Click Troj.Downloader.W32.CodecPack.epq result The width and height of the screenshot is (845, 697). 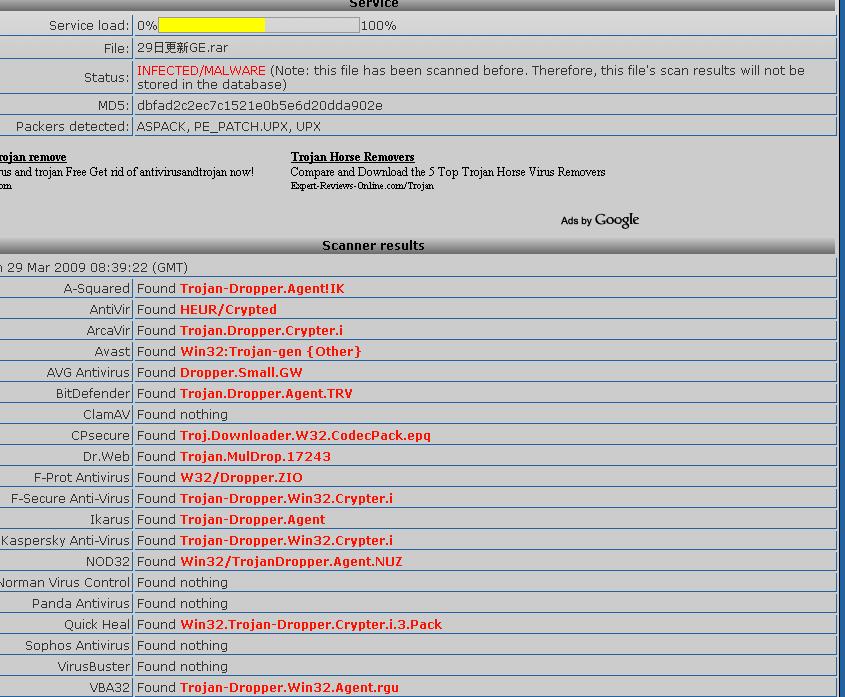305,436
